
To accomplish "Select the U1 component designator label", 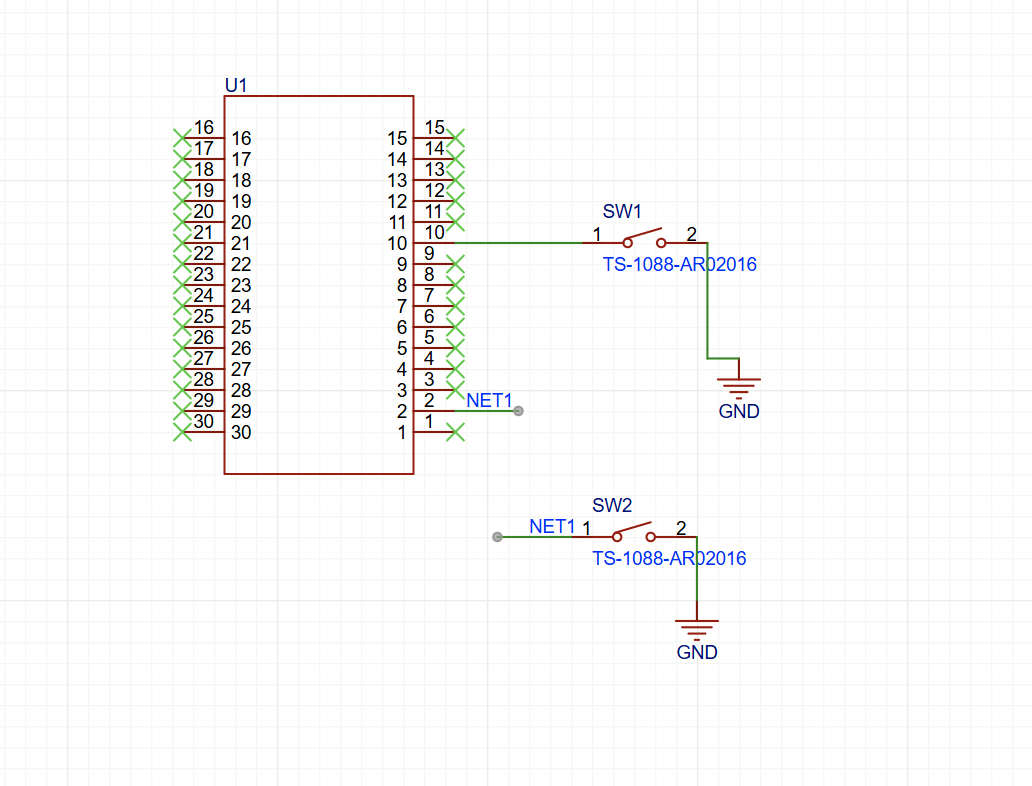I will tap(236, 86).
